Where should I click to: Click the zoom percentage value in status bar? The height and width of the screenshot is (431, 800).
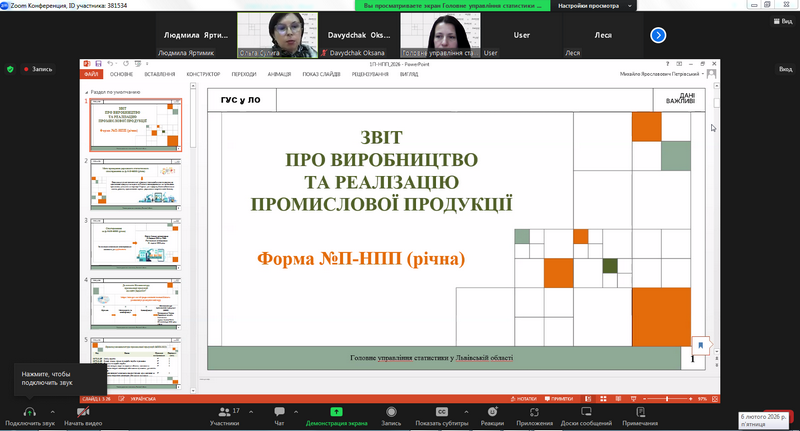pos(703,399)
